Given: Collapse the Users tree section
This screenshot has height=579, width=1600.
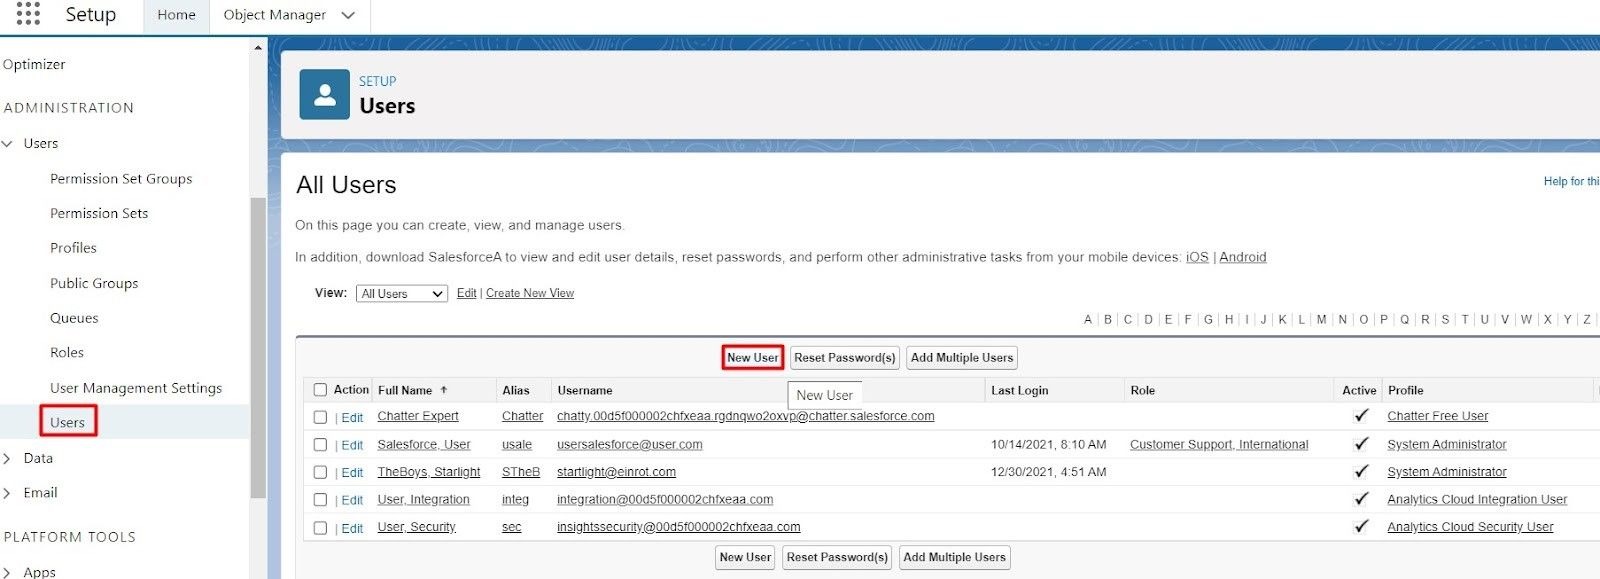Looking at the screenshot, I should [8, 144].
